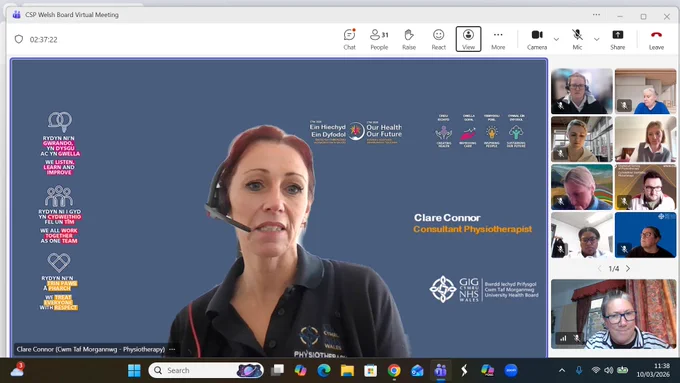Open Google Chrome from taskbar

click(394, 370)
